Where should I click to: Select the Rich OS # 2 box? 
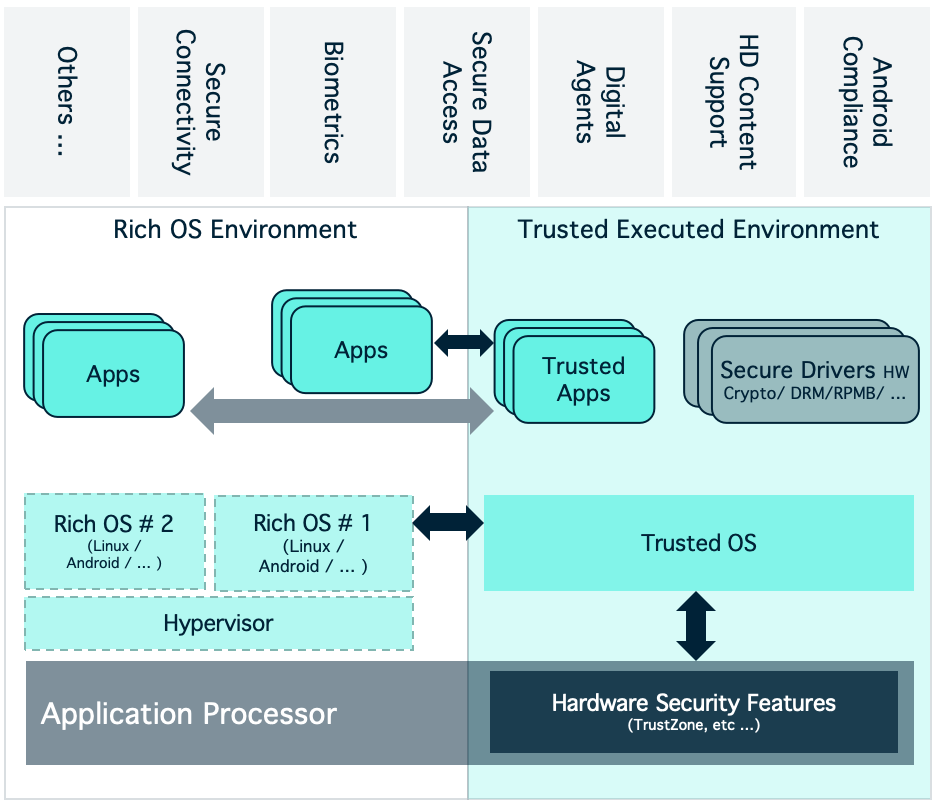point(114,542)
